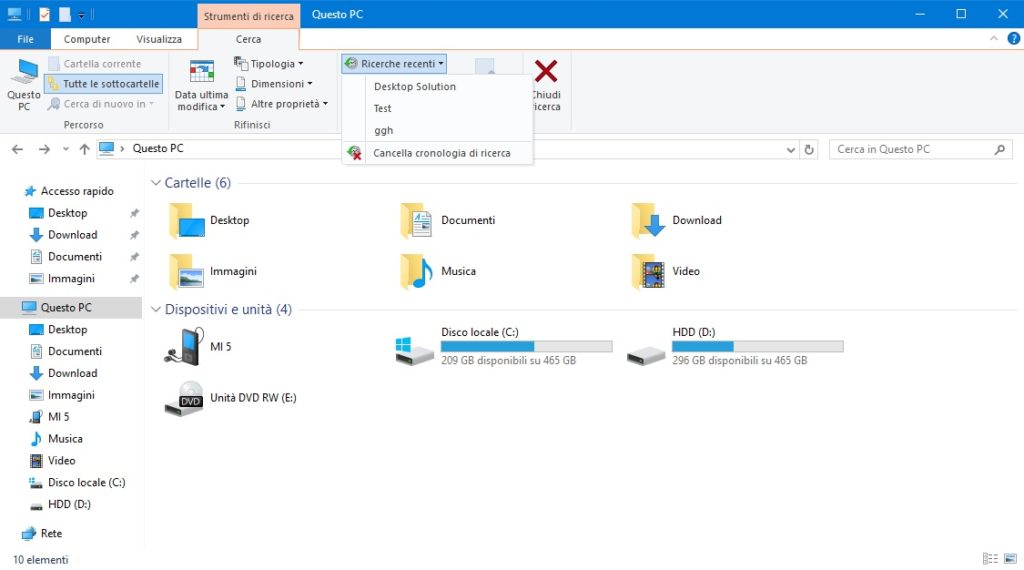Click Cancella cronologia di ricerca

coord(441,153)
